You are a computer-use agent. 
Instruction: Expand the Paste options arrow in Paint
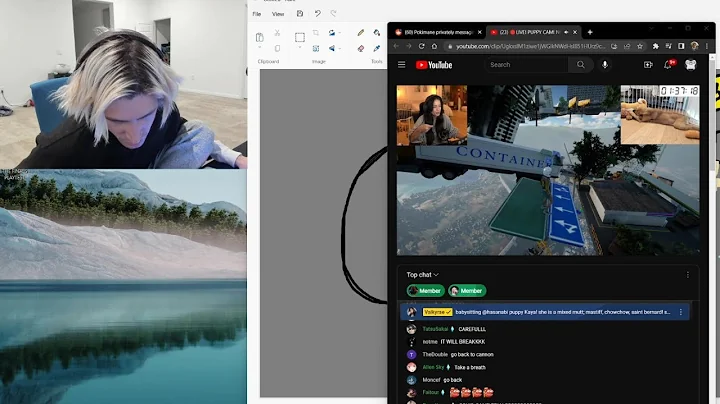(259, 47)
